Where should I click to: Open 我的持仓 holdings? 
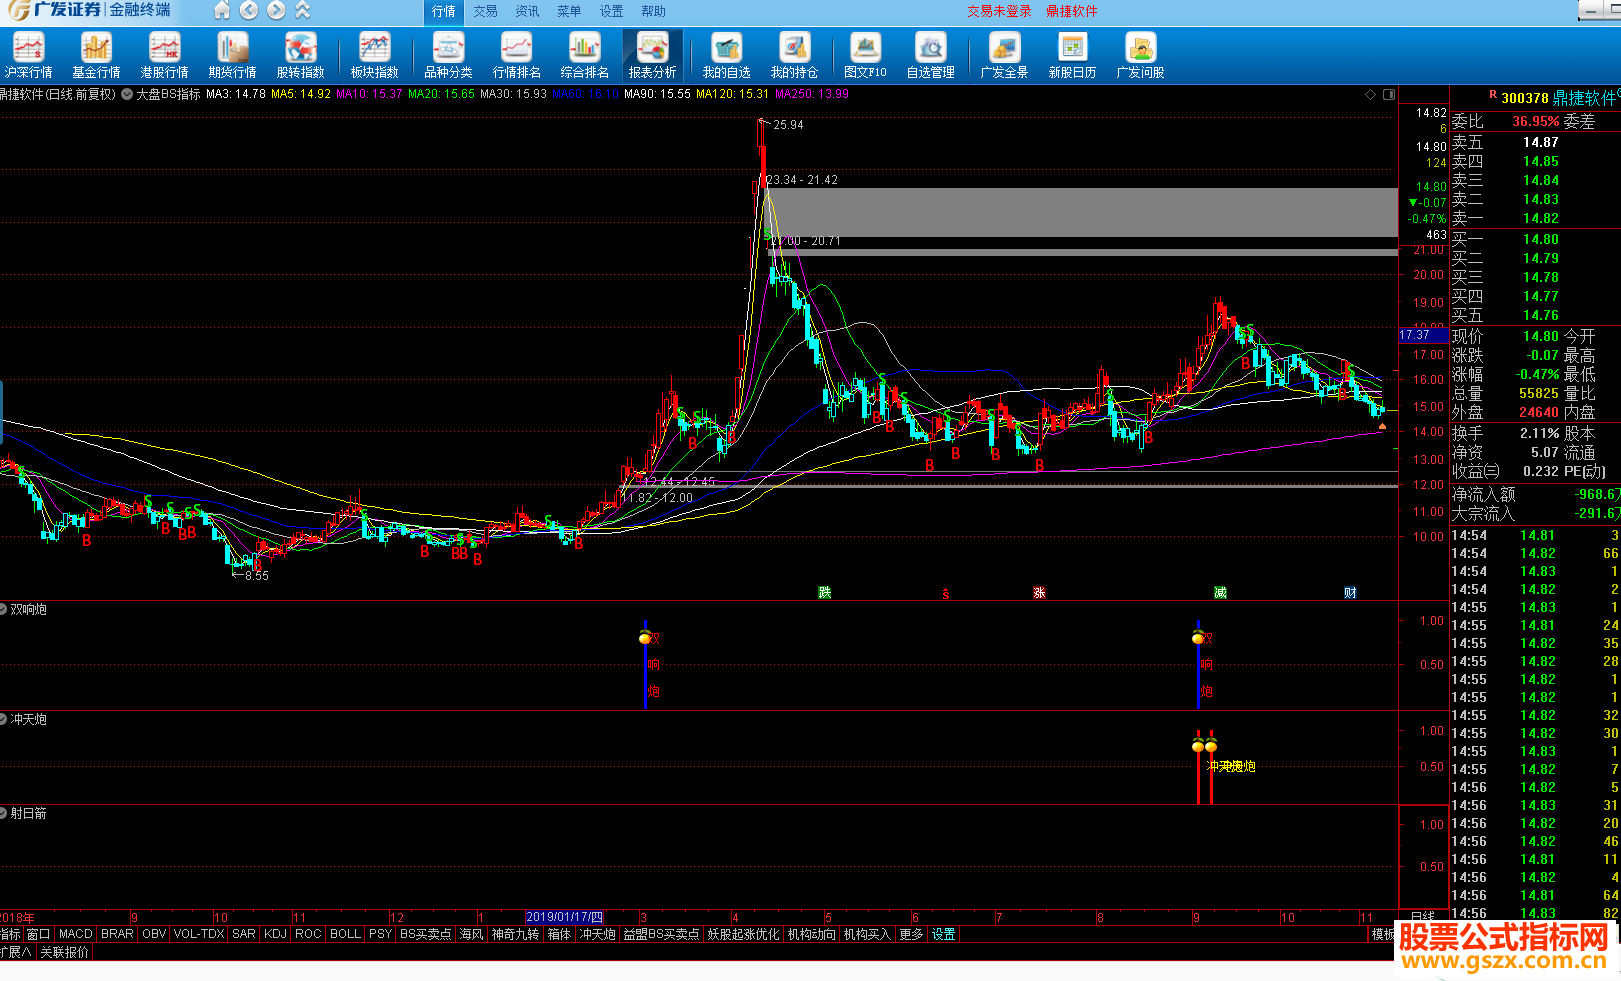point(794,56)
